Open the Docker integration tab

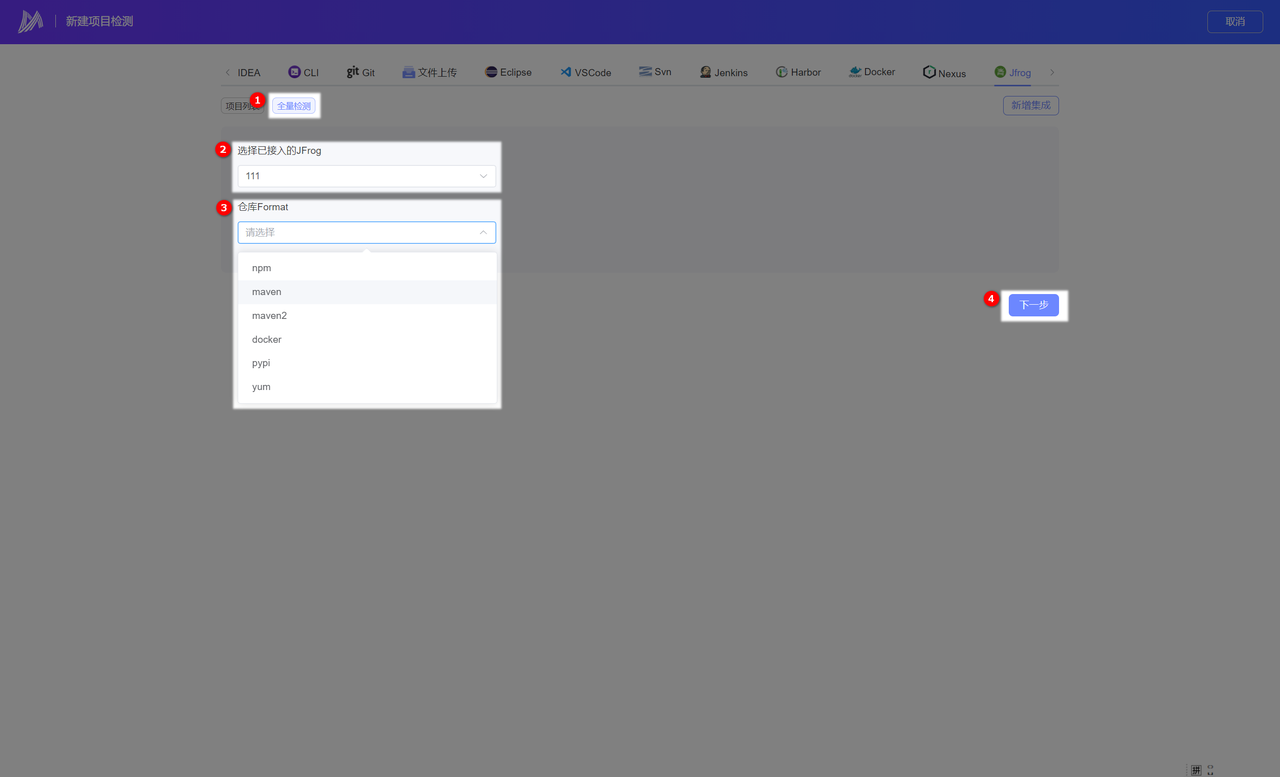pos(871,72)
